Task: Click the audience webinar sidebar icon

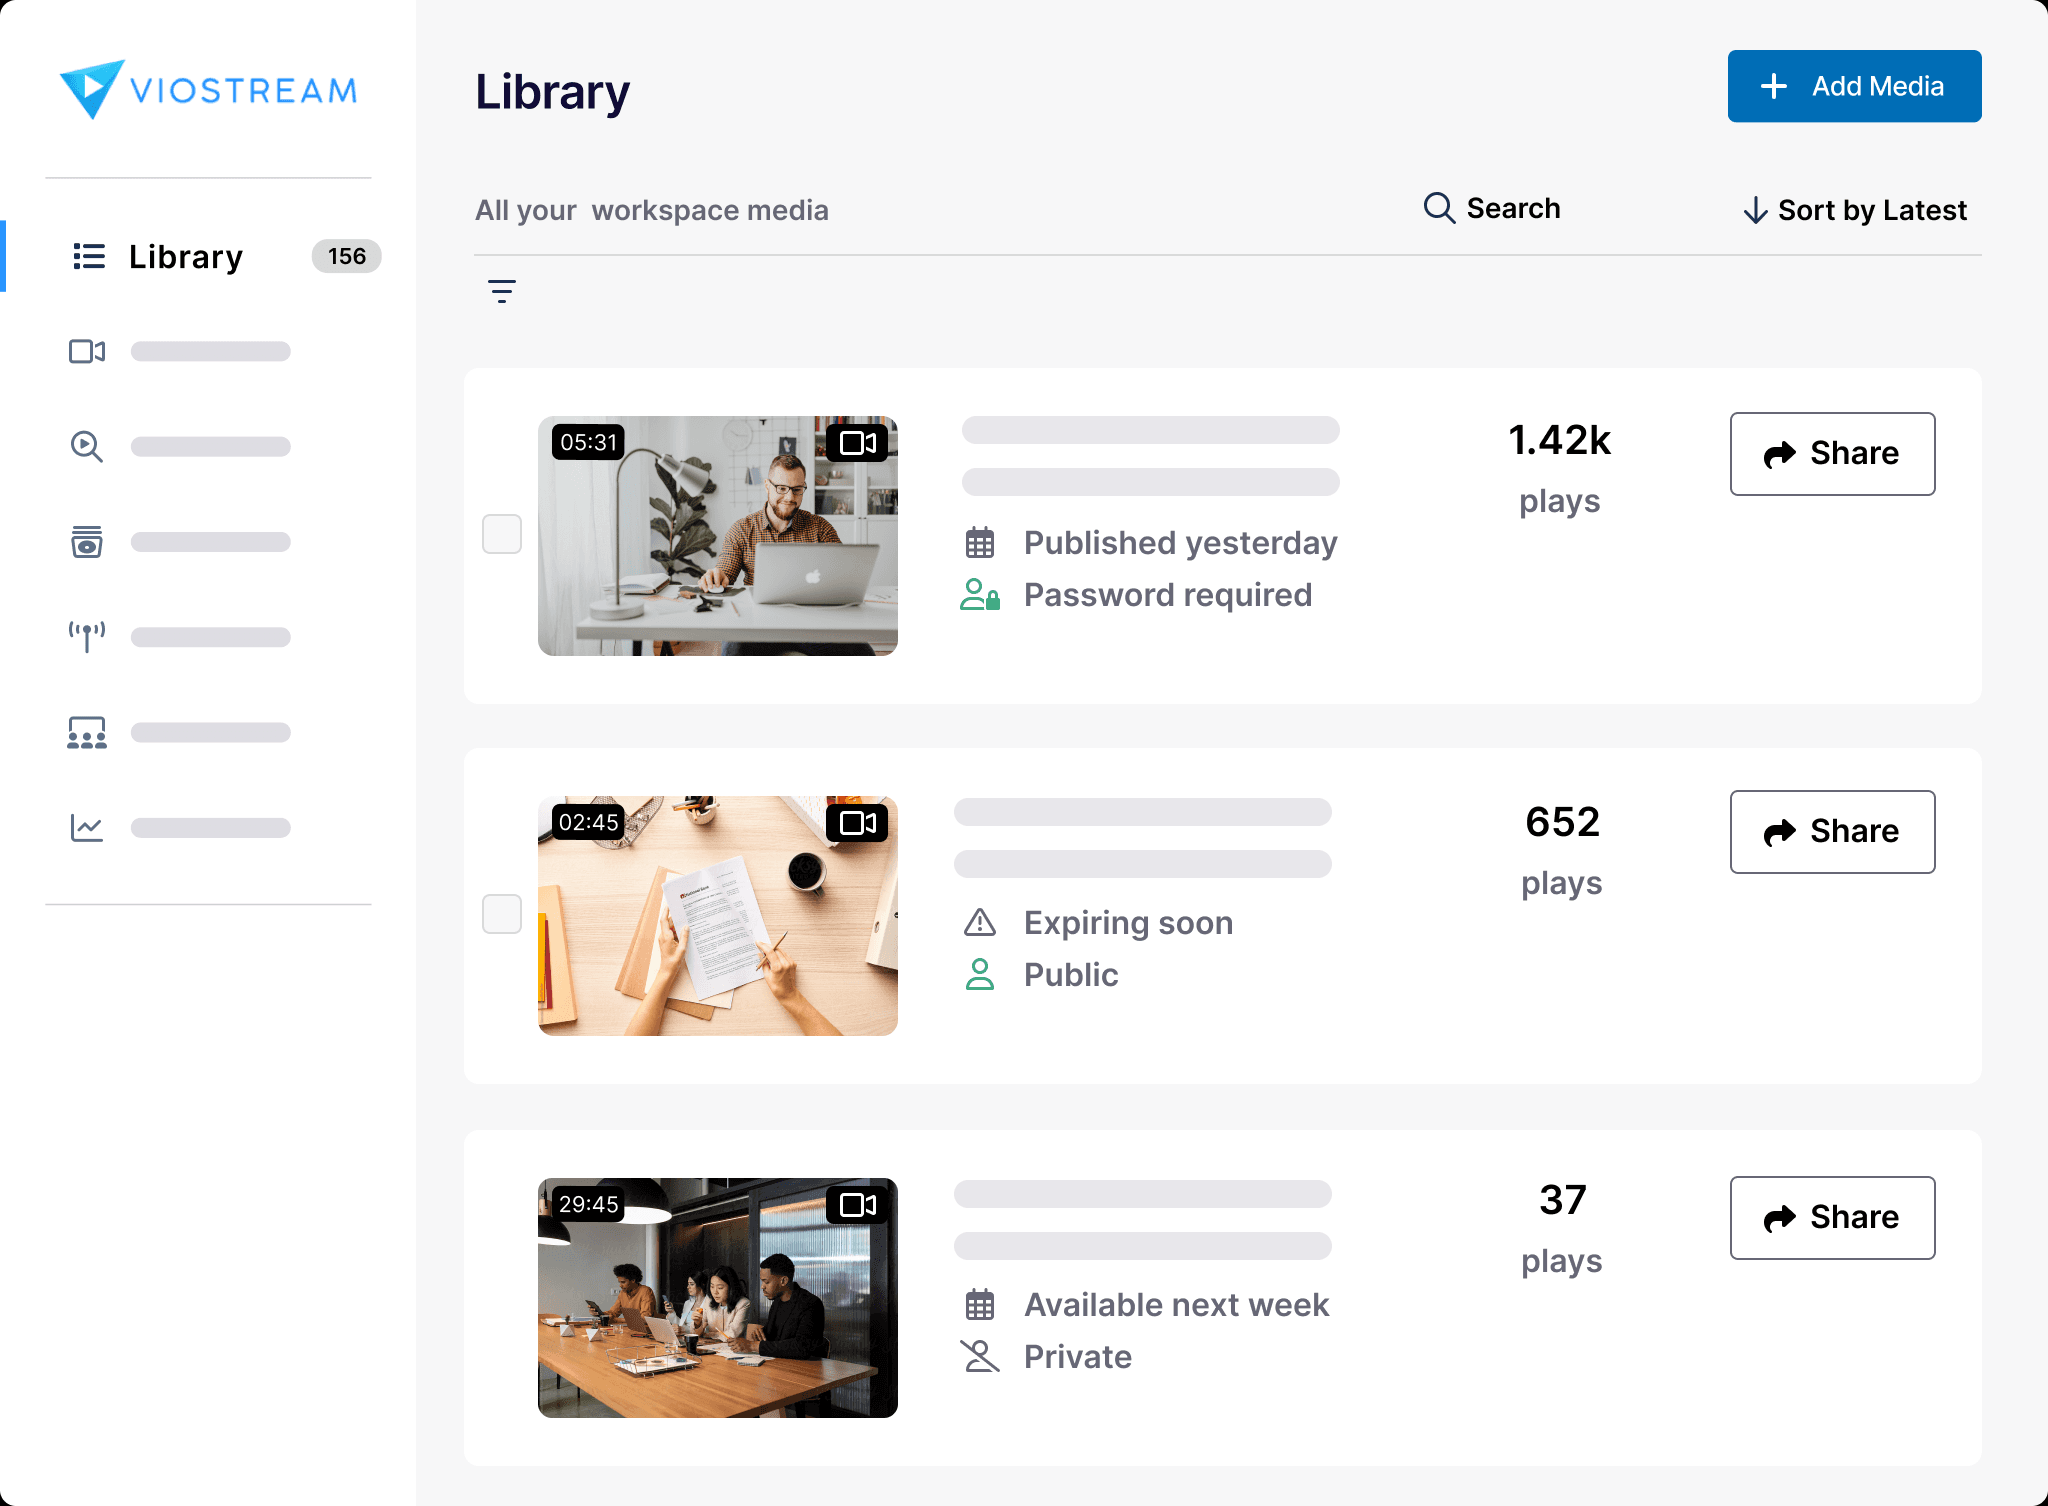Action: click(87, 732)
